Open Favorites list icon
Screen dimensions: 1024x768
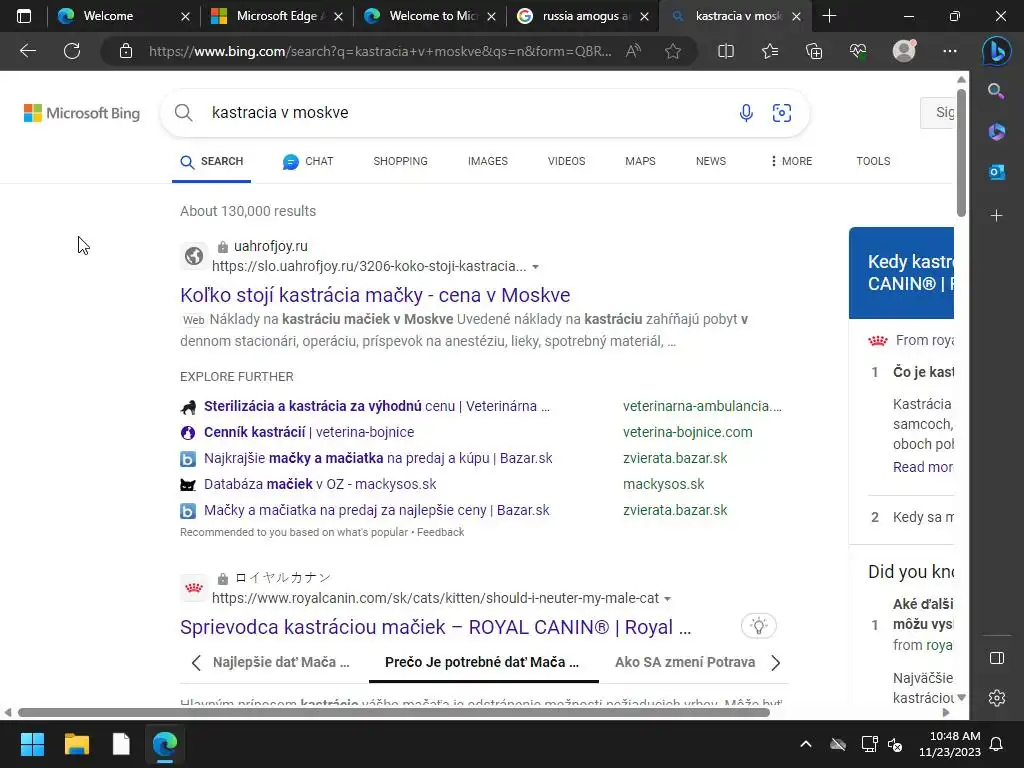click(x=770, y=51)
